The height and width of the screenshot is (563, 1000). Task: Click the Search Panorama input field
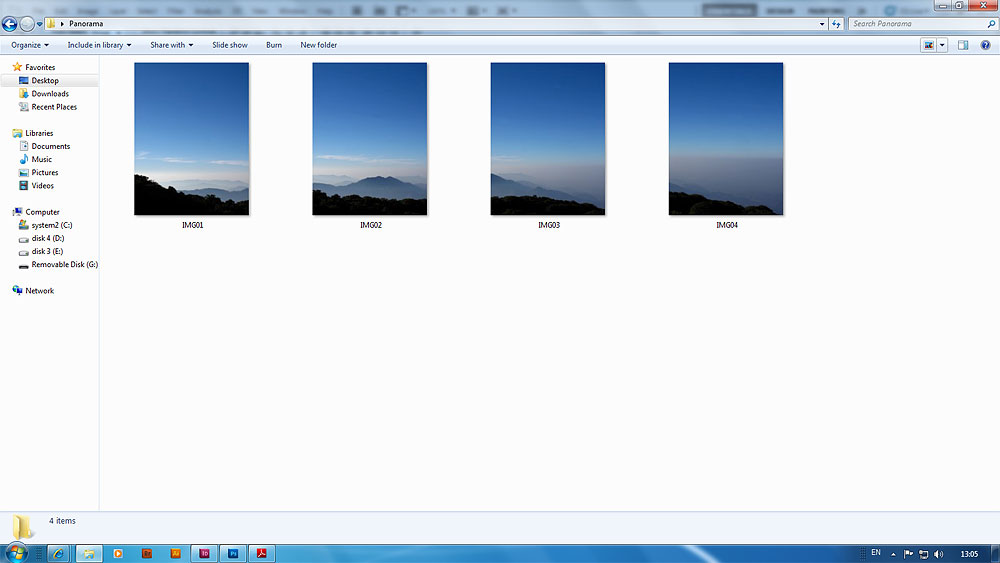(x=915, y=24)
